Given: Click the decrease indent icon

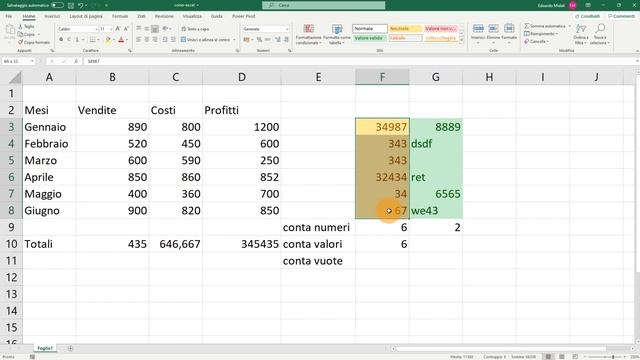Looking at the screenshot, I should point(165,40).
